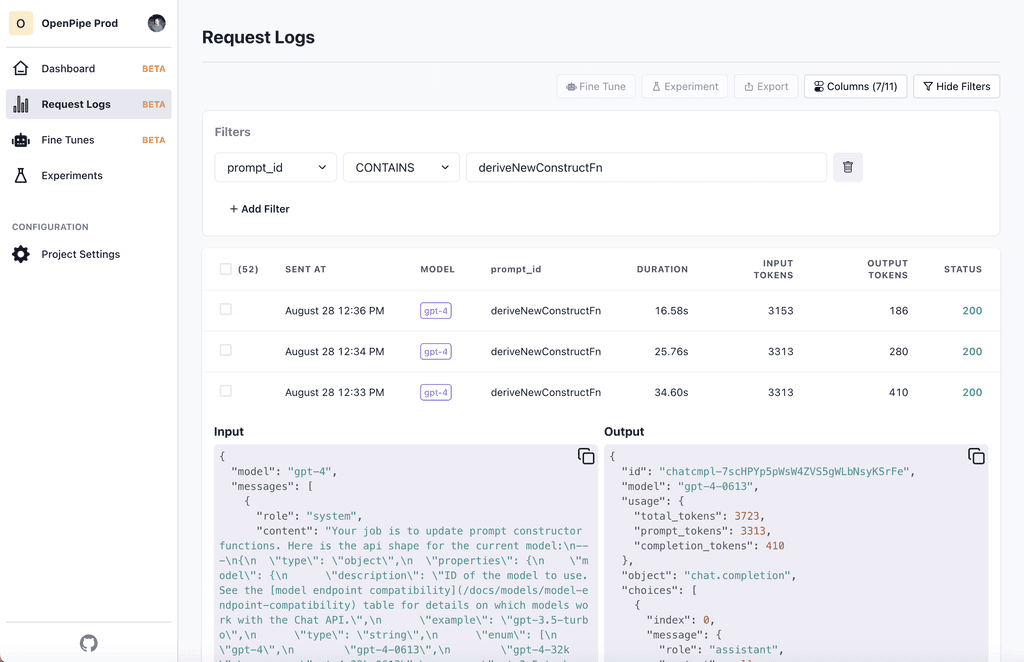Select the 12:34 PM log row checkbox
Viewport: 1024px width, 662px height.
click(225, 351)
